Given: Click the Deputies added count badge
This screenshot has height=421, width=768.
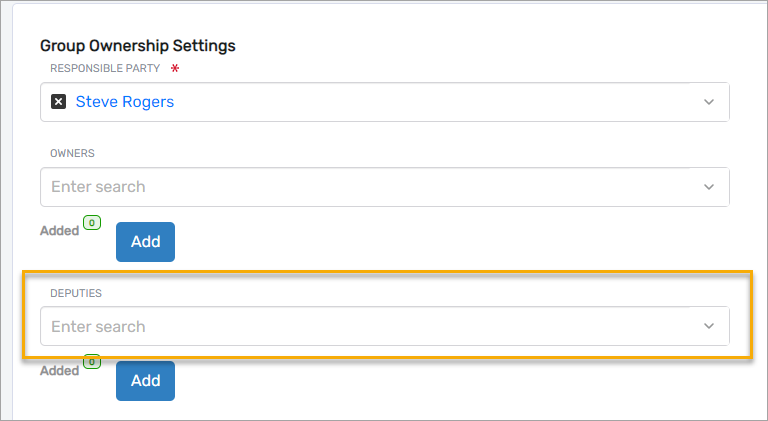Looking at the screenshot, I should pyautogui.click(x=93, y=362).
